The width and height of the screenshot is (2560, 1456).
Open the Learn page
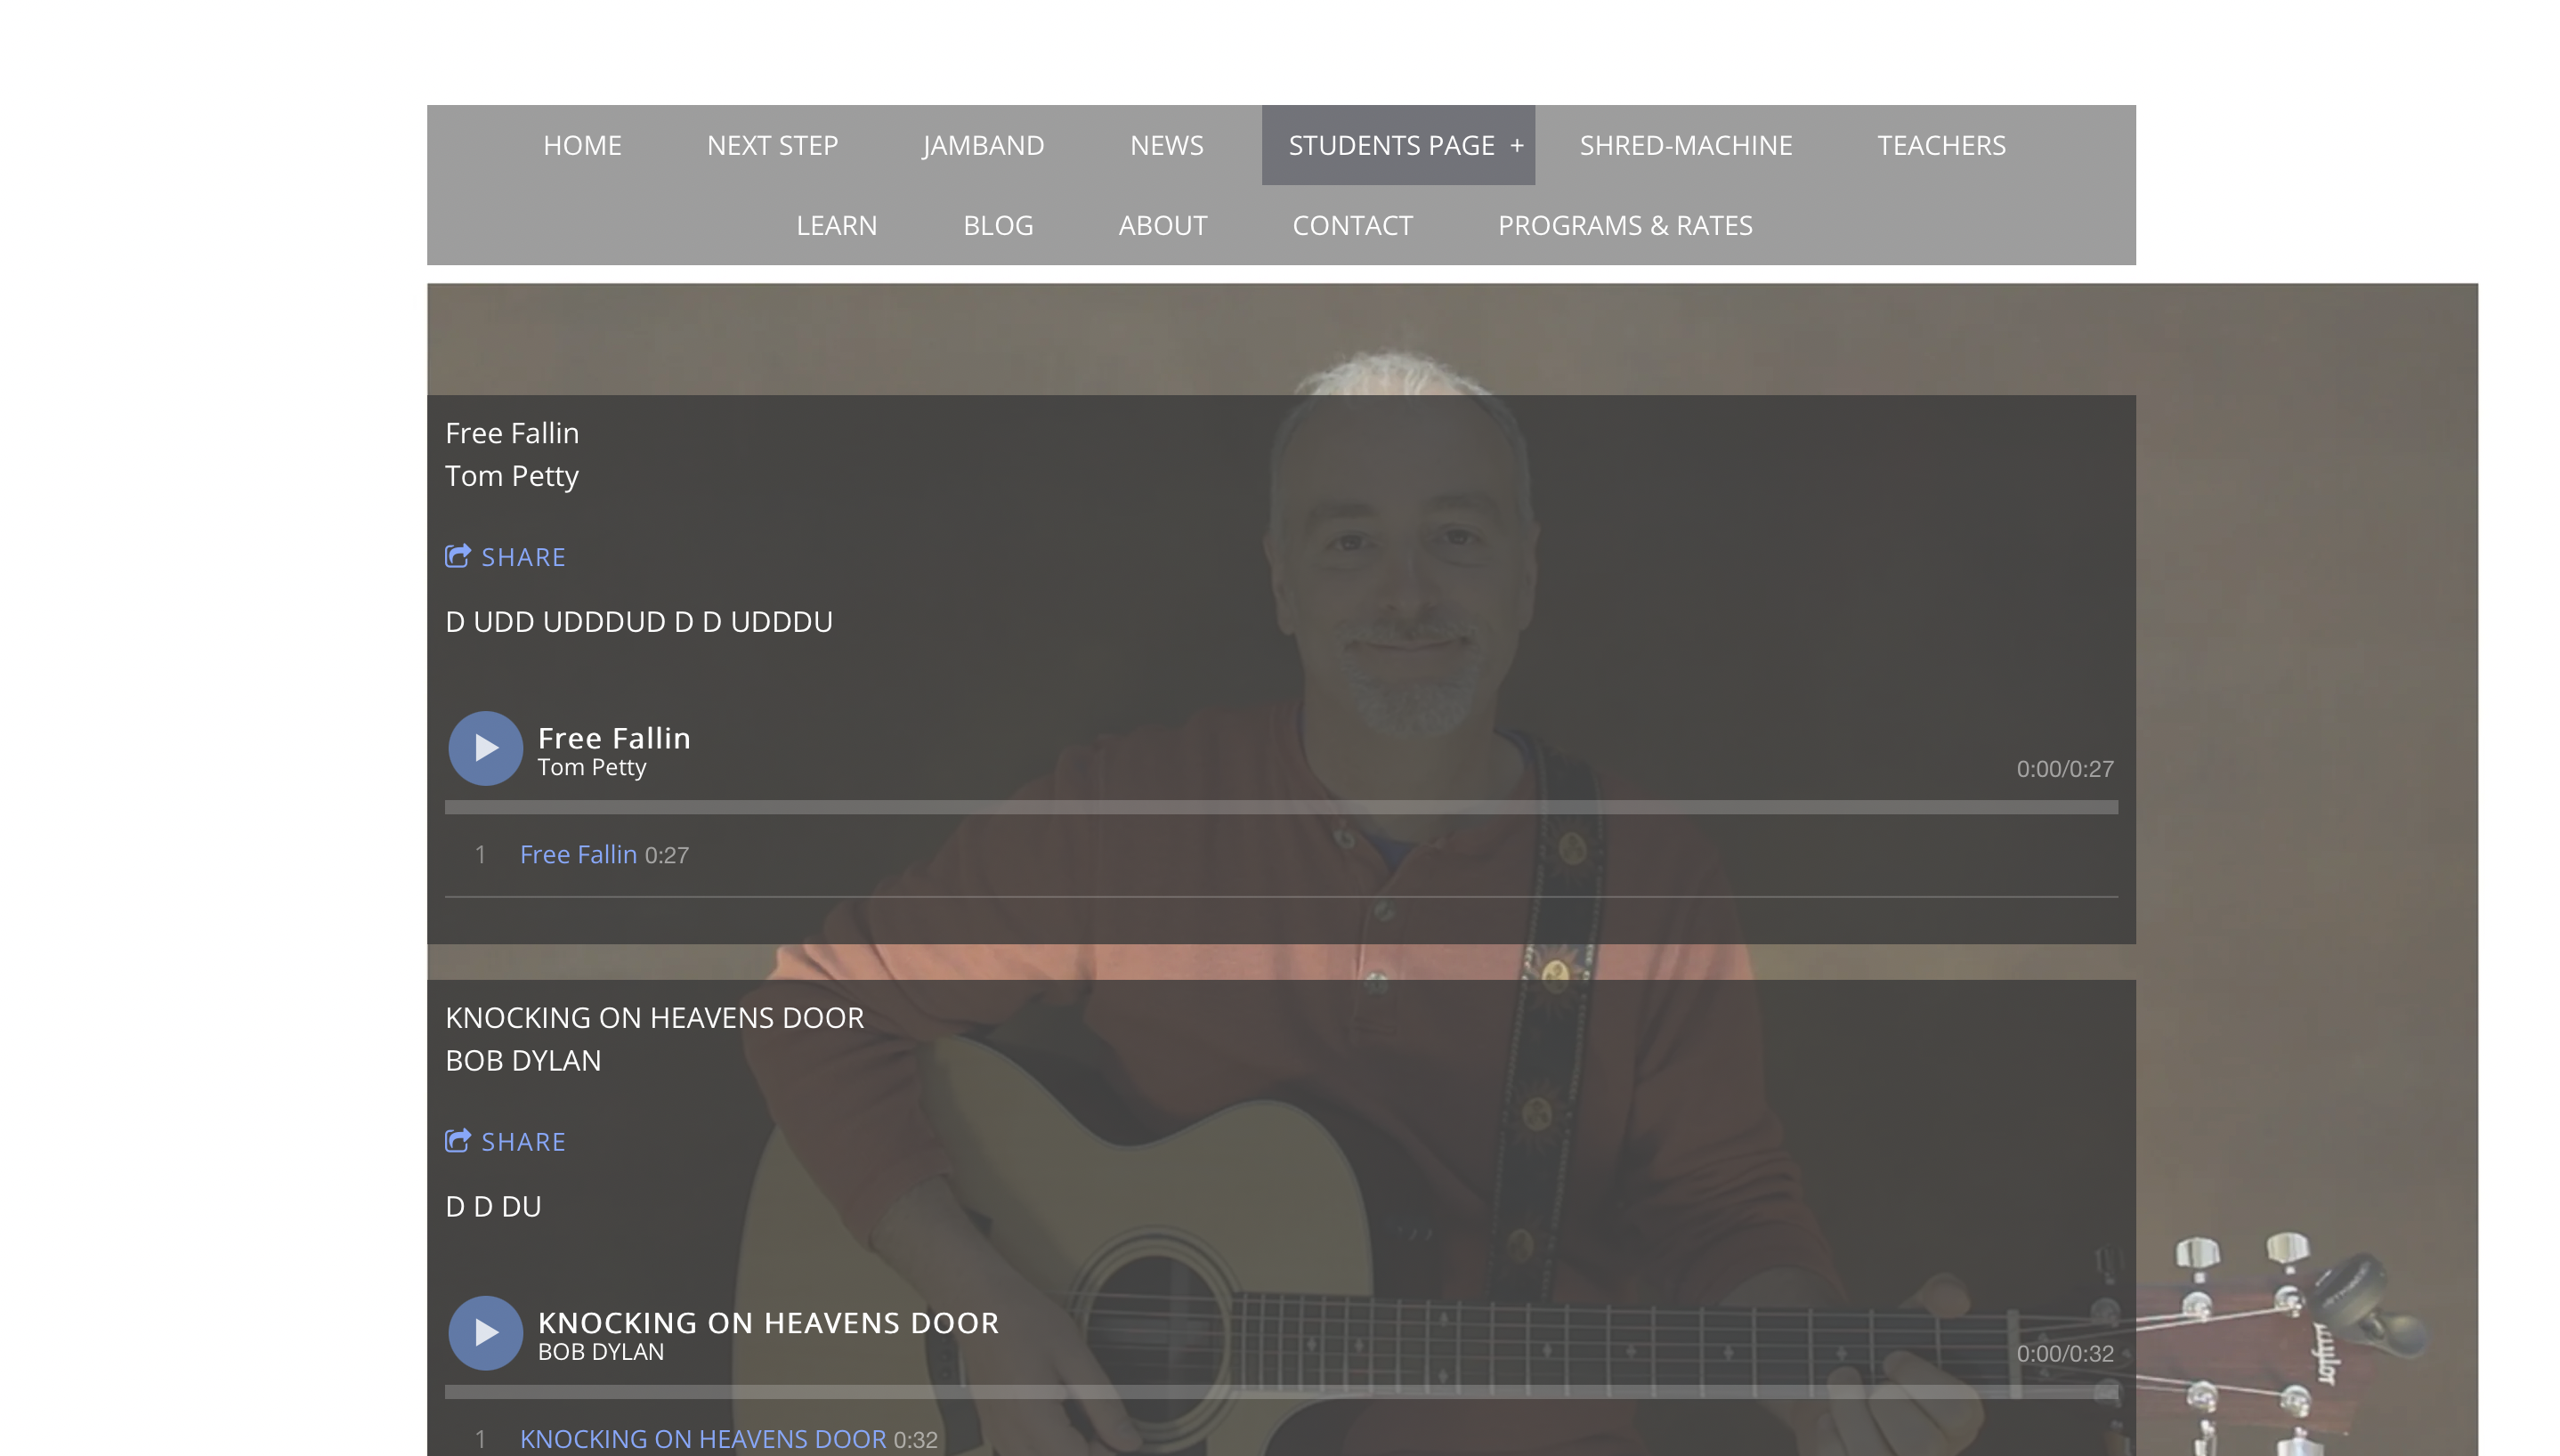click(836, 225)
